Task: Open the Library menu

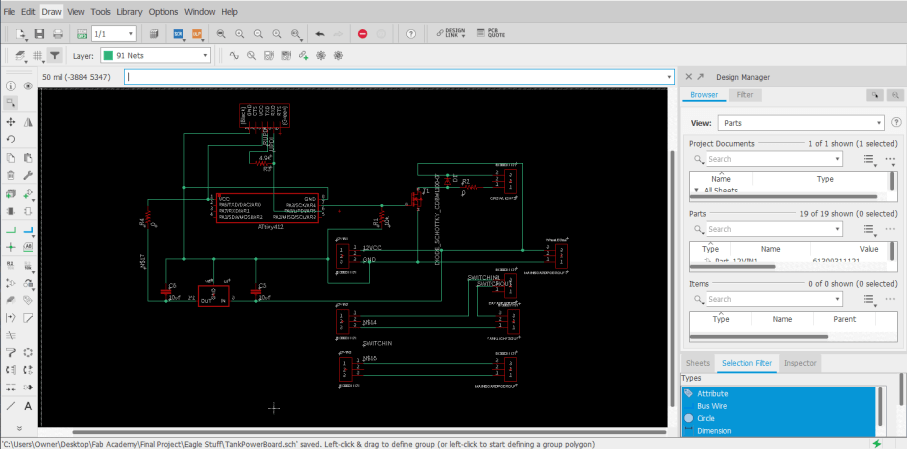Action: [128, 11]
